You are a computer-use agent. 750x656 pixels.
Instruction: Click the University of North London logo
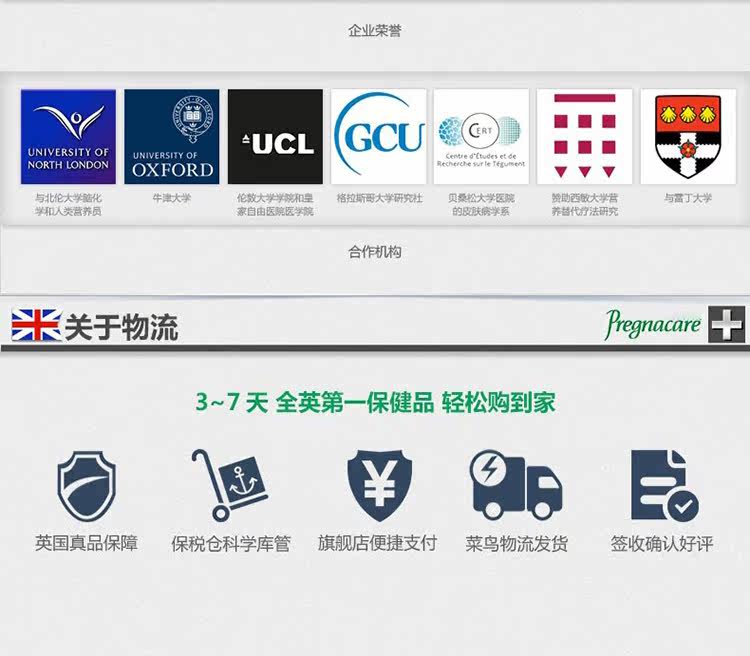click(68, 136)
